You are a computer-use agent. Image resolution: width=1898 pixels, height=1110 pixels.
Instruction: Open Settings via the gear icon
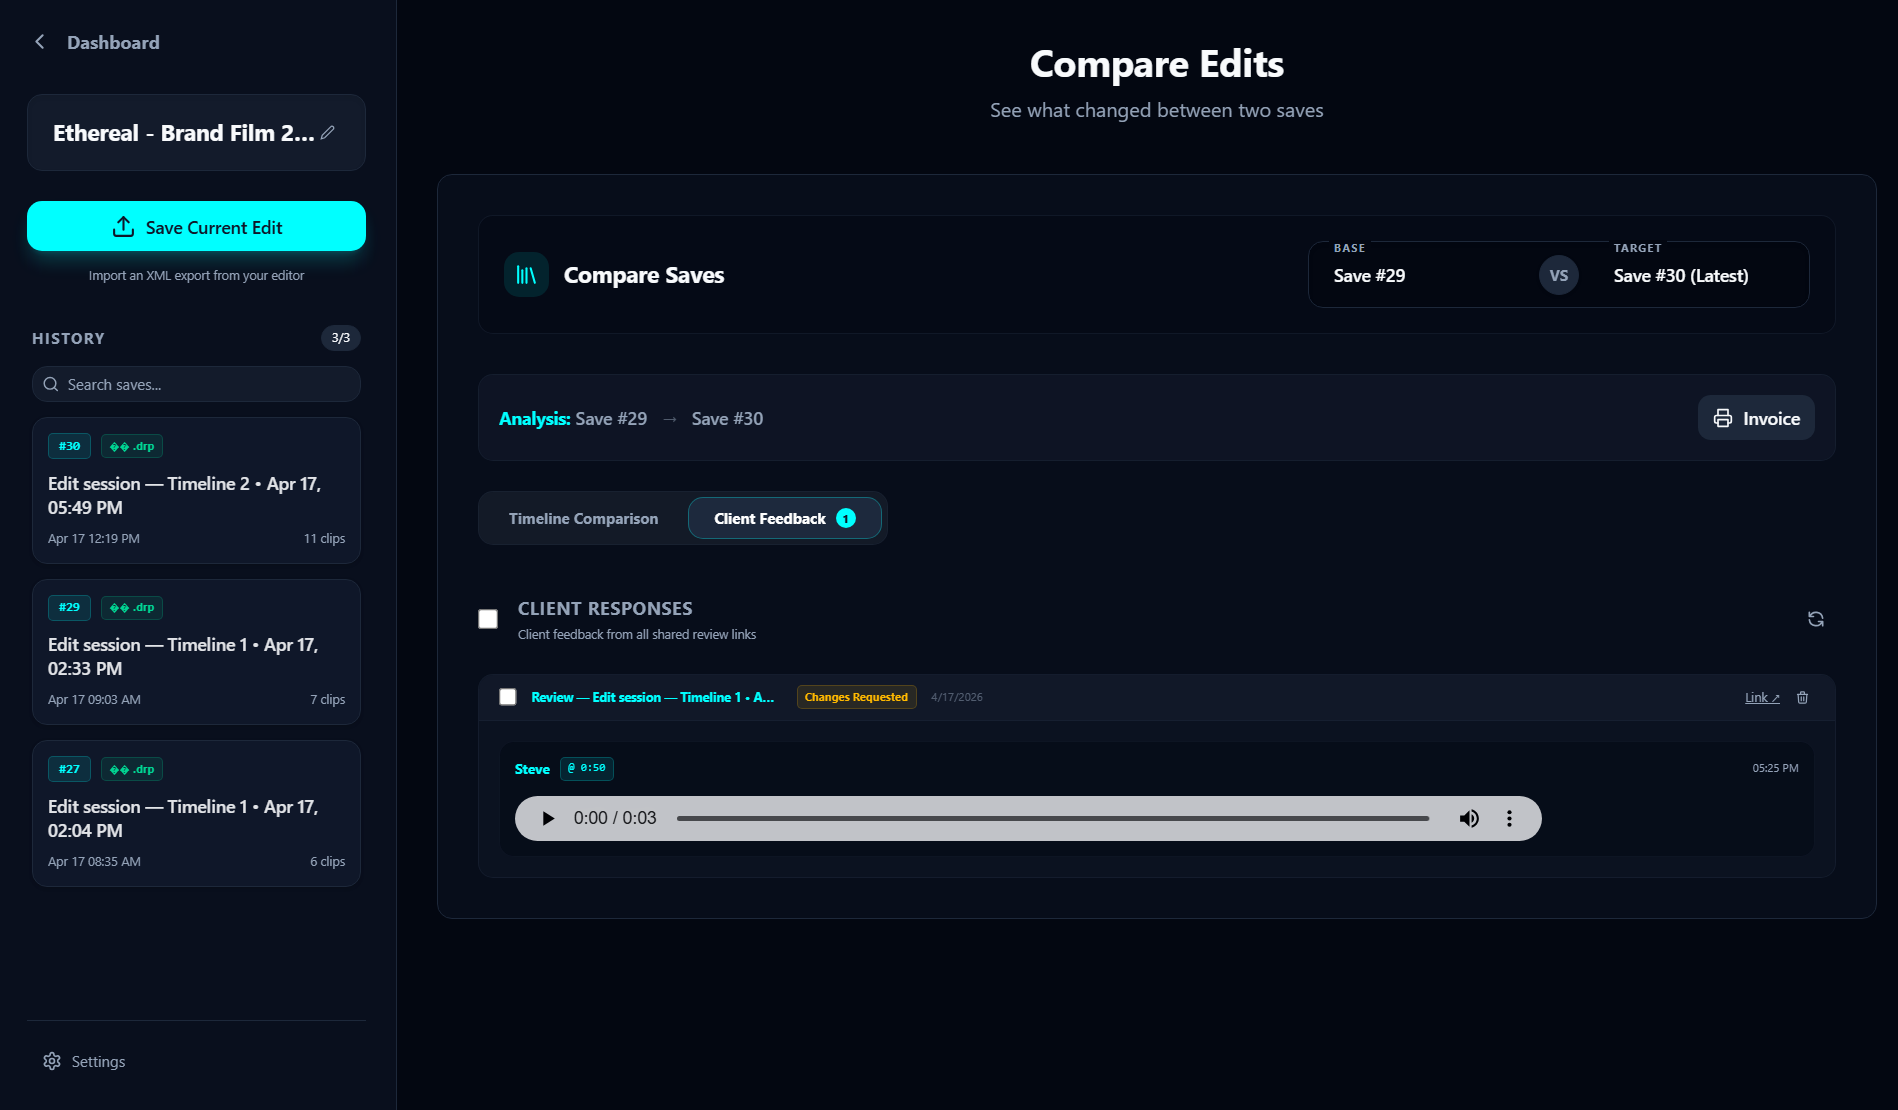click(51, 1060)
